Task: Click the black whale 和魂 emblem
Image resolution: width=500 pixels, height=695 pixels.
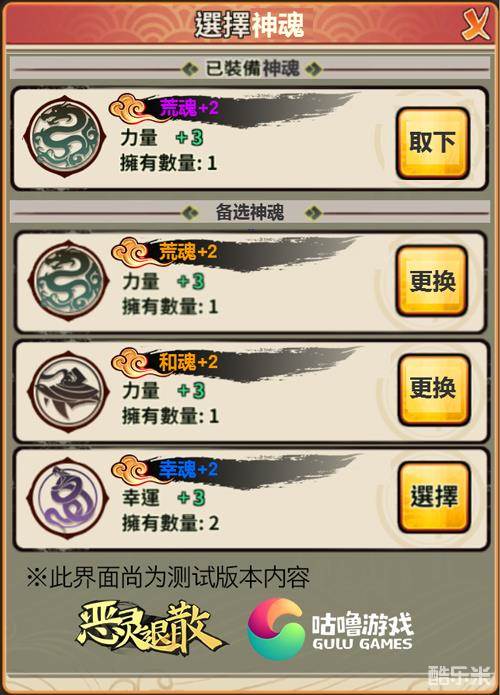Action: pos(68,391)
